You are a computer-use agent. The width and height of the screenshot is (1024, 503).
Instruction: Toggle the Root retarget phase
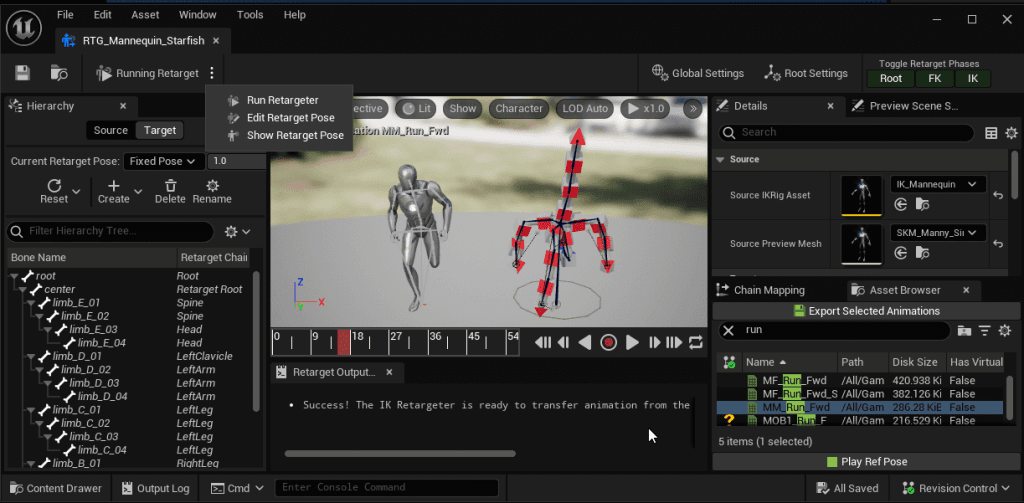coord(890,78)
